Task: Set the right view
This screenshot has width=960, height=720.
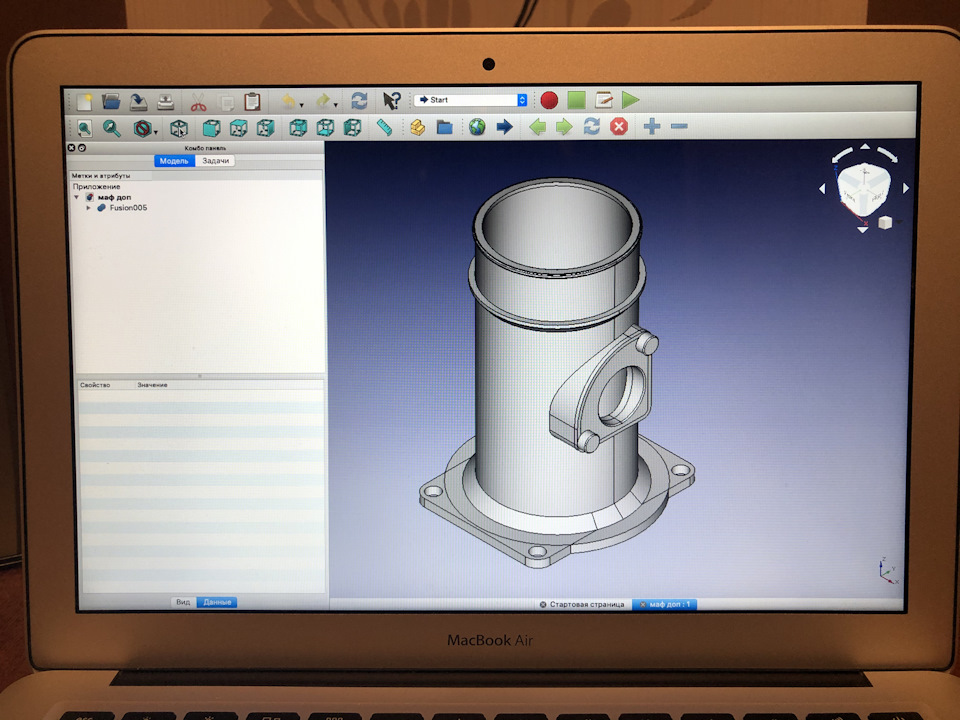Action: (265, 128)
